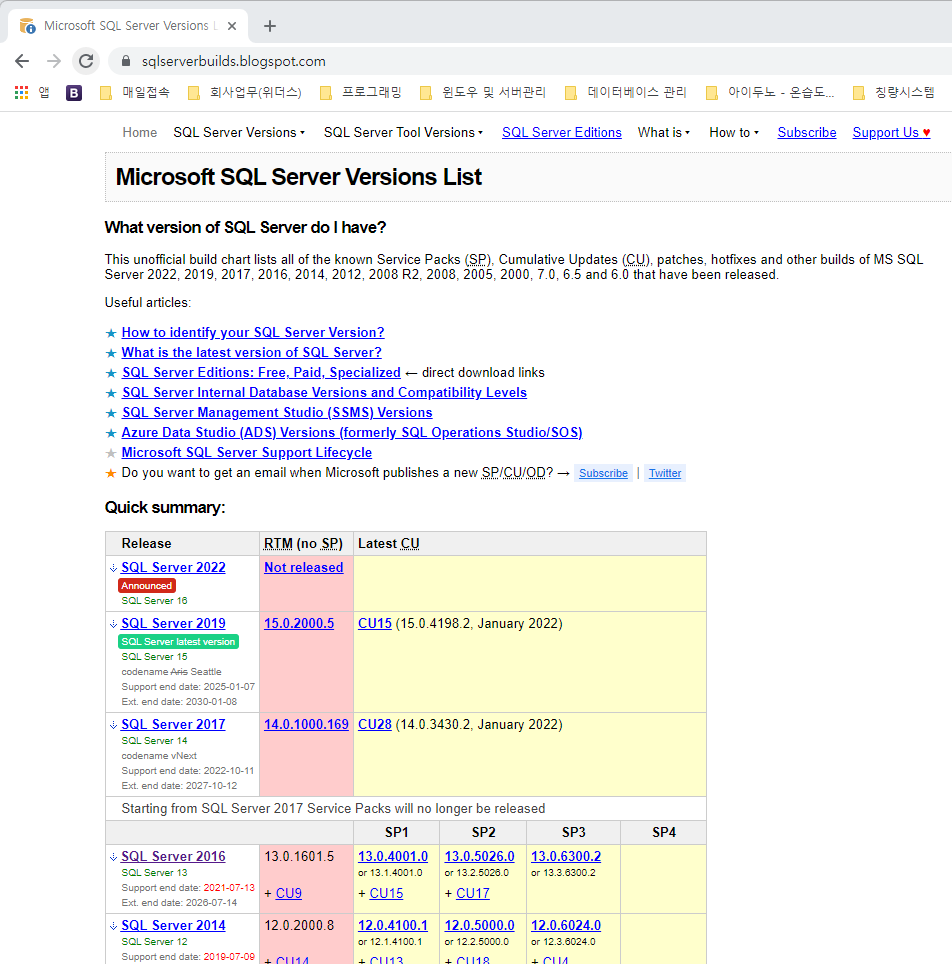The height and width of the screenshot is (964, 952).
Task: Expand the SQL Server Versions dropdown menu
Action: click(239, 132)
